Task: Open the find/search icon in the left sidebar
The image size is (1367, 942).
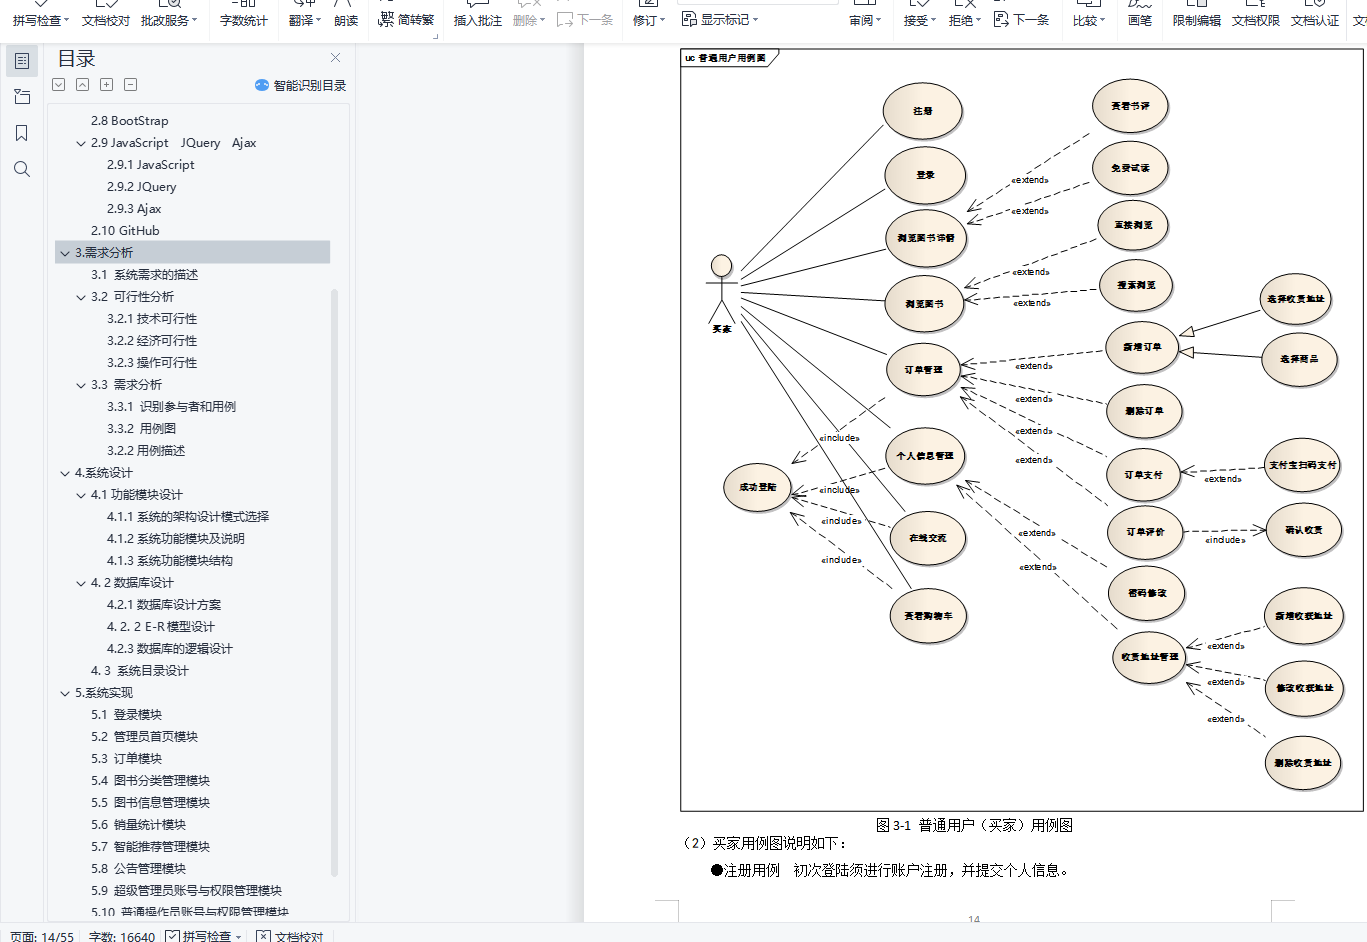Action: coord(22,169)
